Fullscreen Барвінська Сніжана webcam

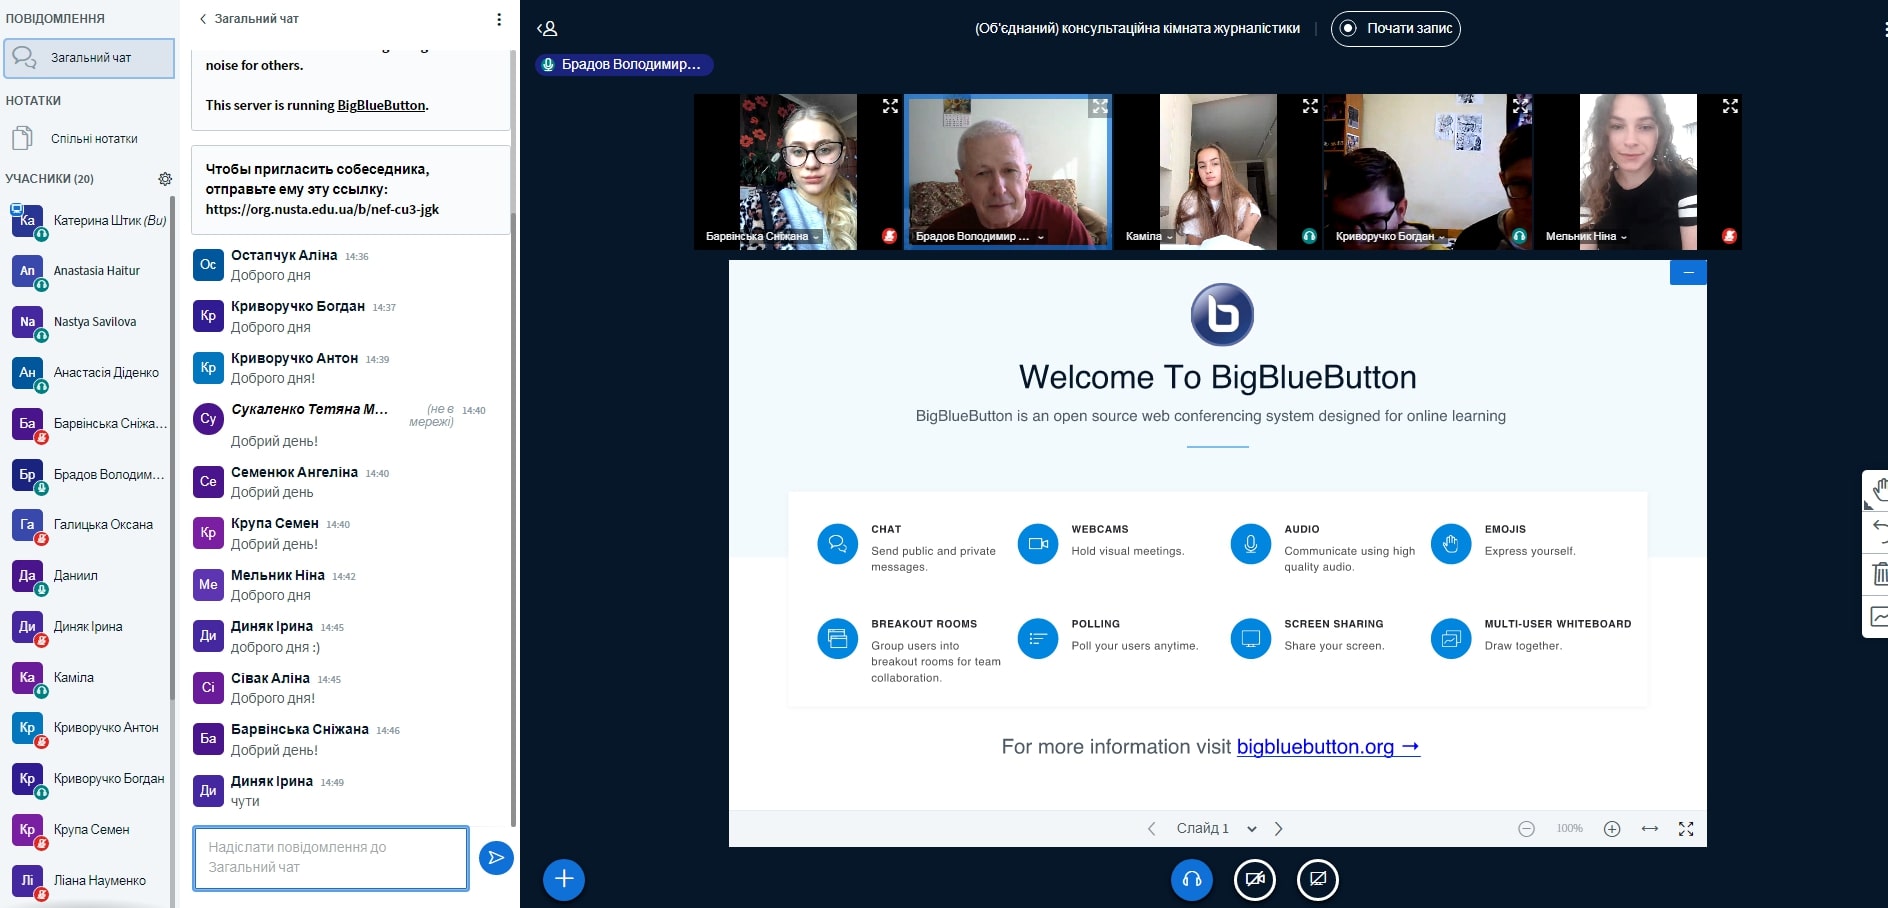pos(890,106)
